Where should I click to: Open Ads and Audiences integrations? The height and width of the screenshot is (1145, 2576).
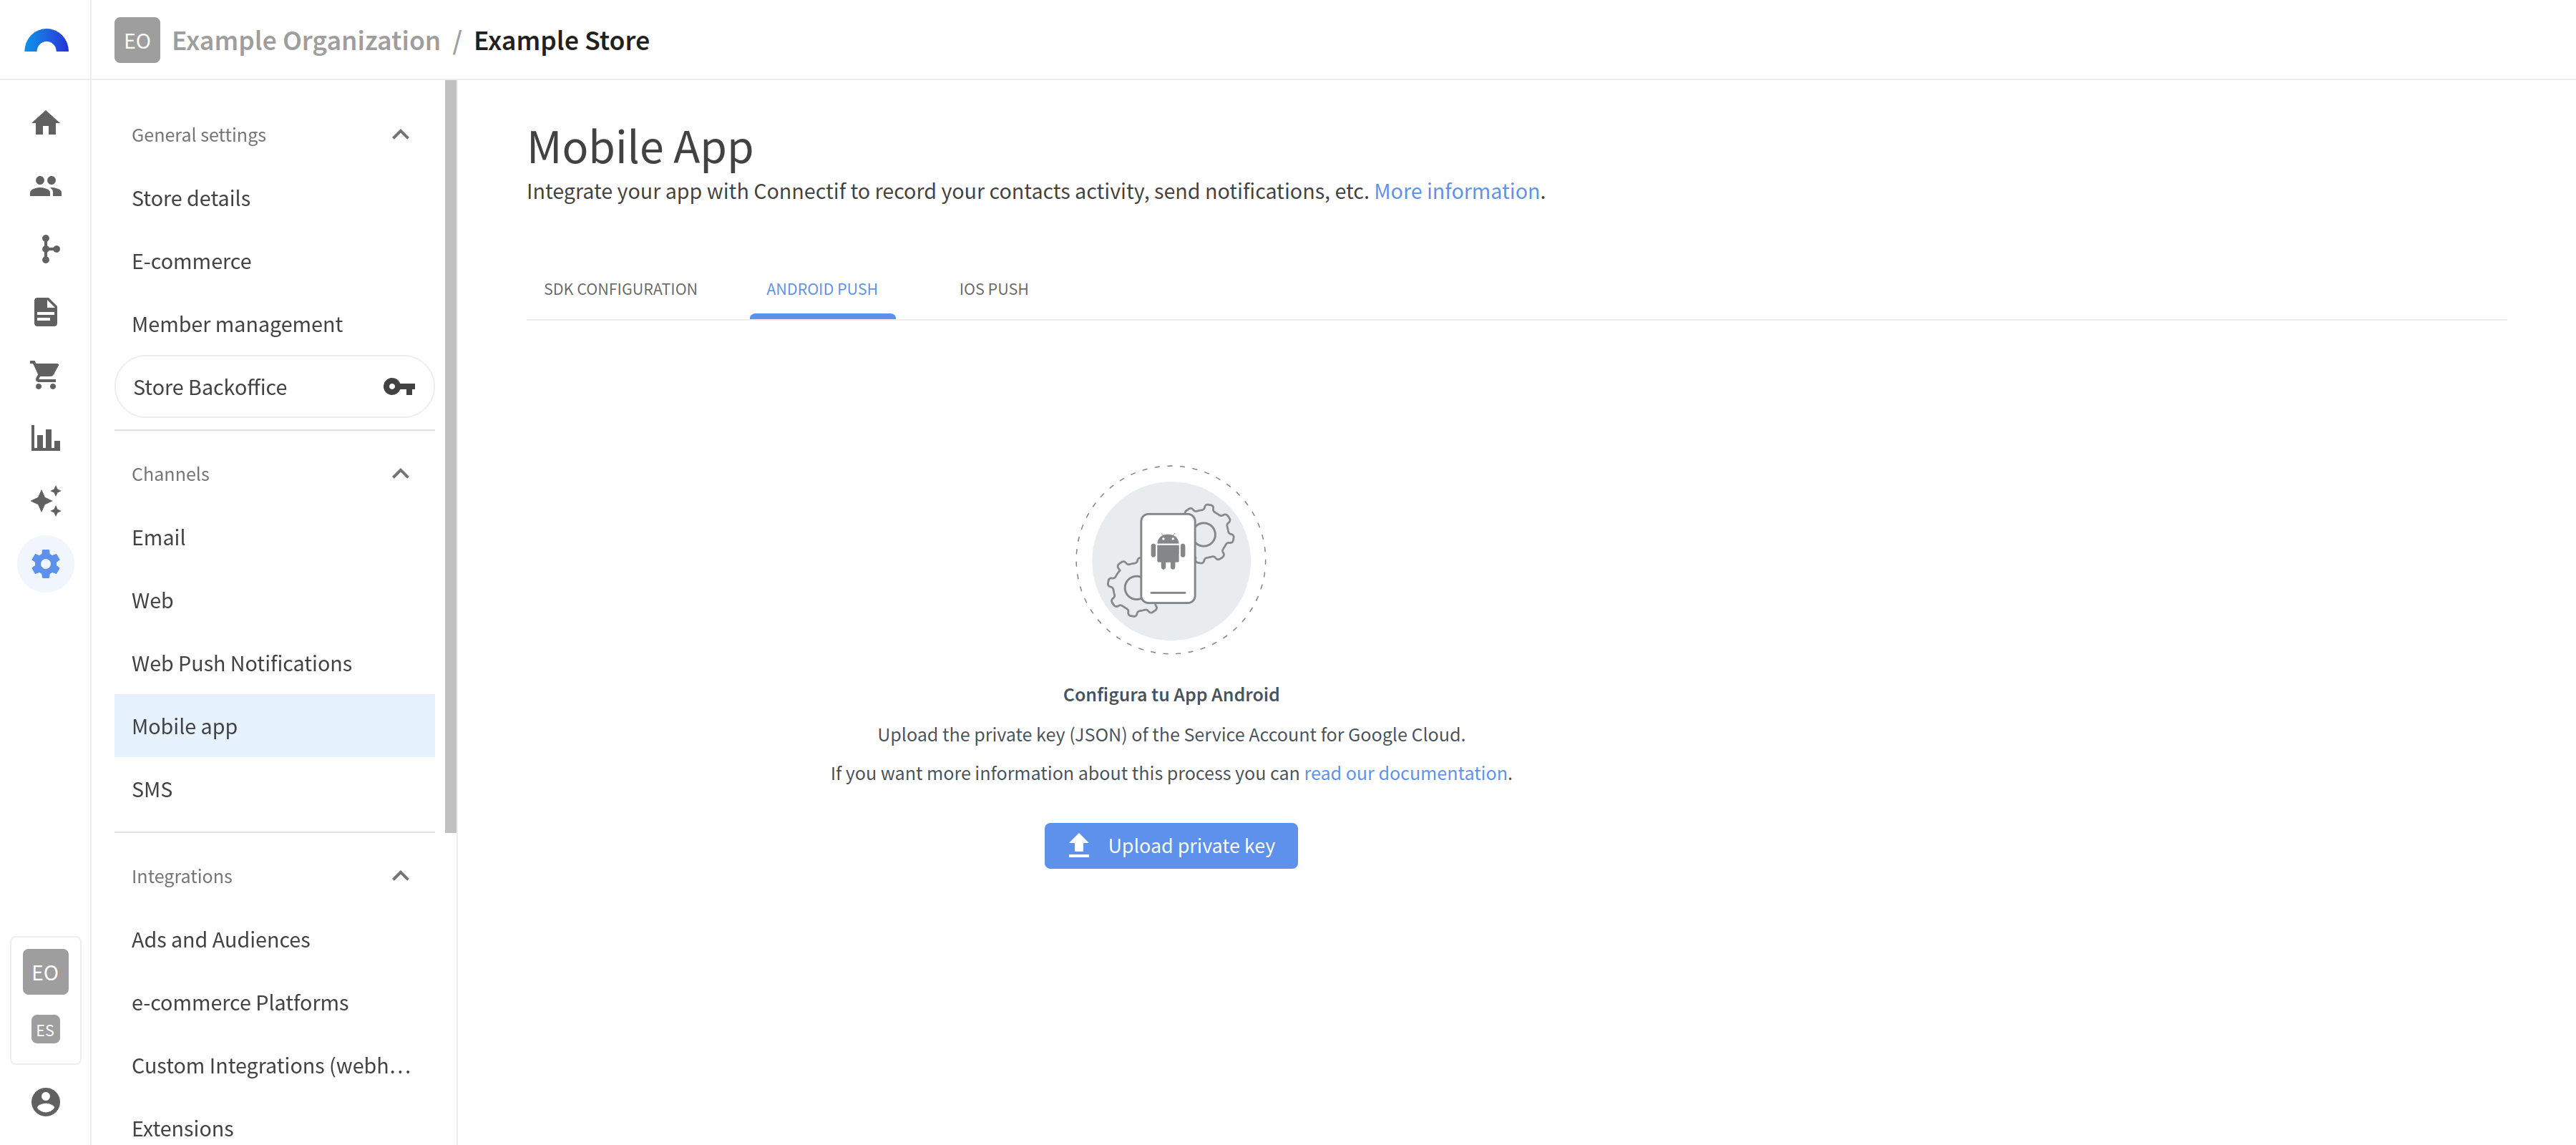(x=275, y=939)
